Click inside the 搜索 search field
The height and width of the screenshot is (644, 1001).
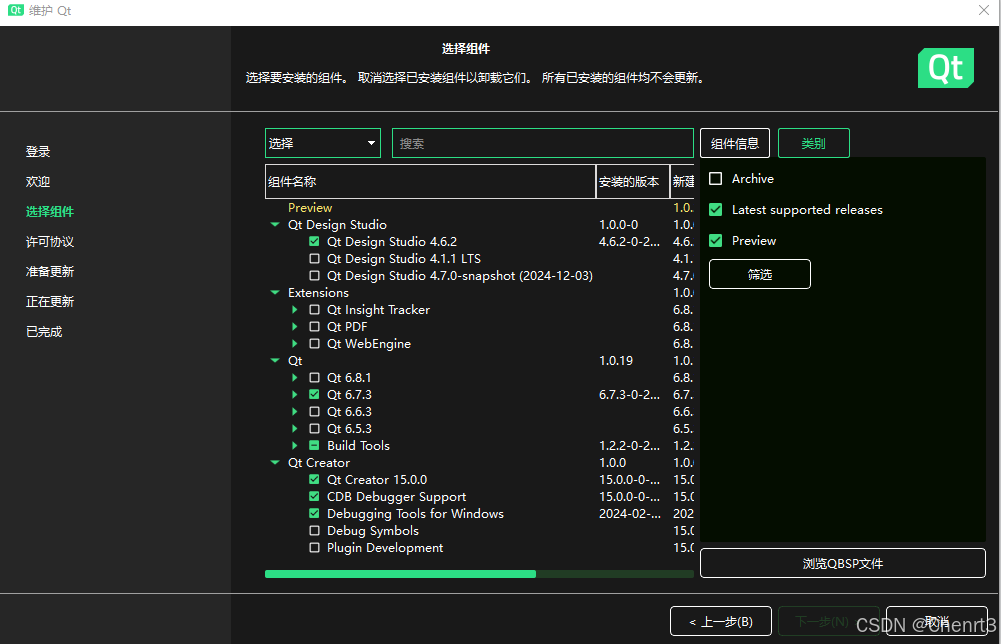tap(542, 142)
